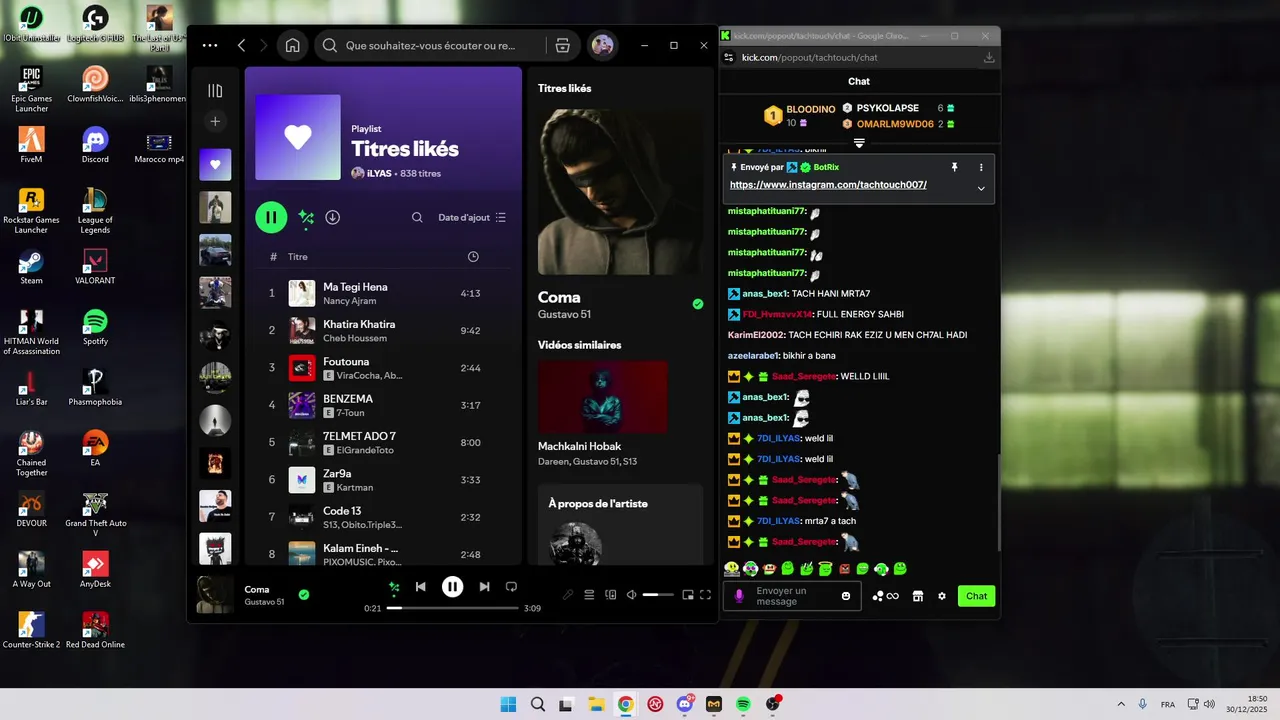
Task: Sort by duration clock column
Action: [473, 257]
